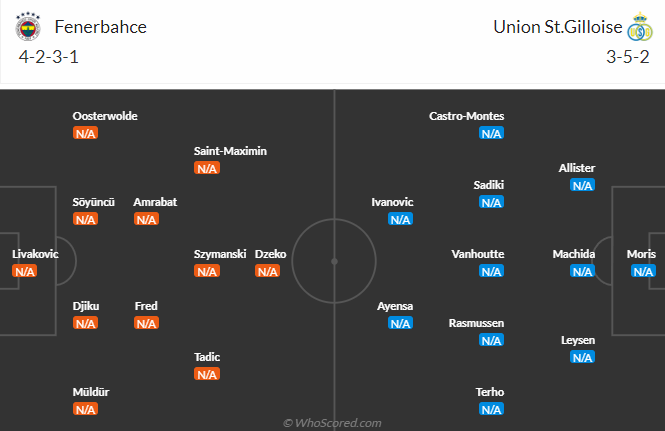Click Livakovic's N/A rating badge
Image resolution: width=665 pixels, height=431 pixels.
click(24, 271)
